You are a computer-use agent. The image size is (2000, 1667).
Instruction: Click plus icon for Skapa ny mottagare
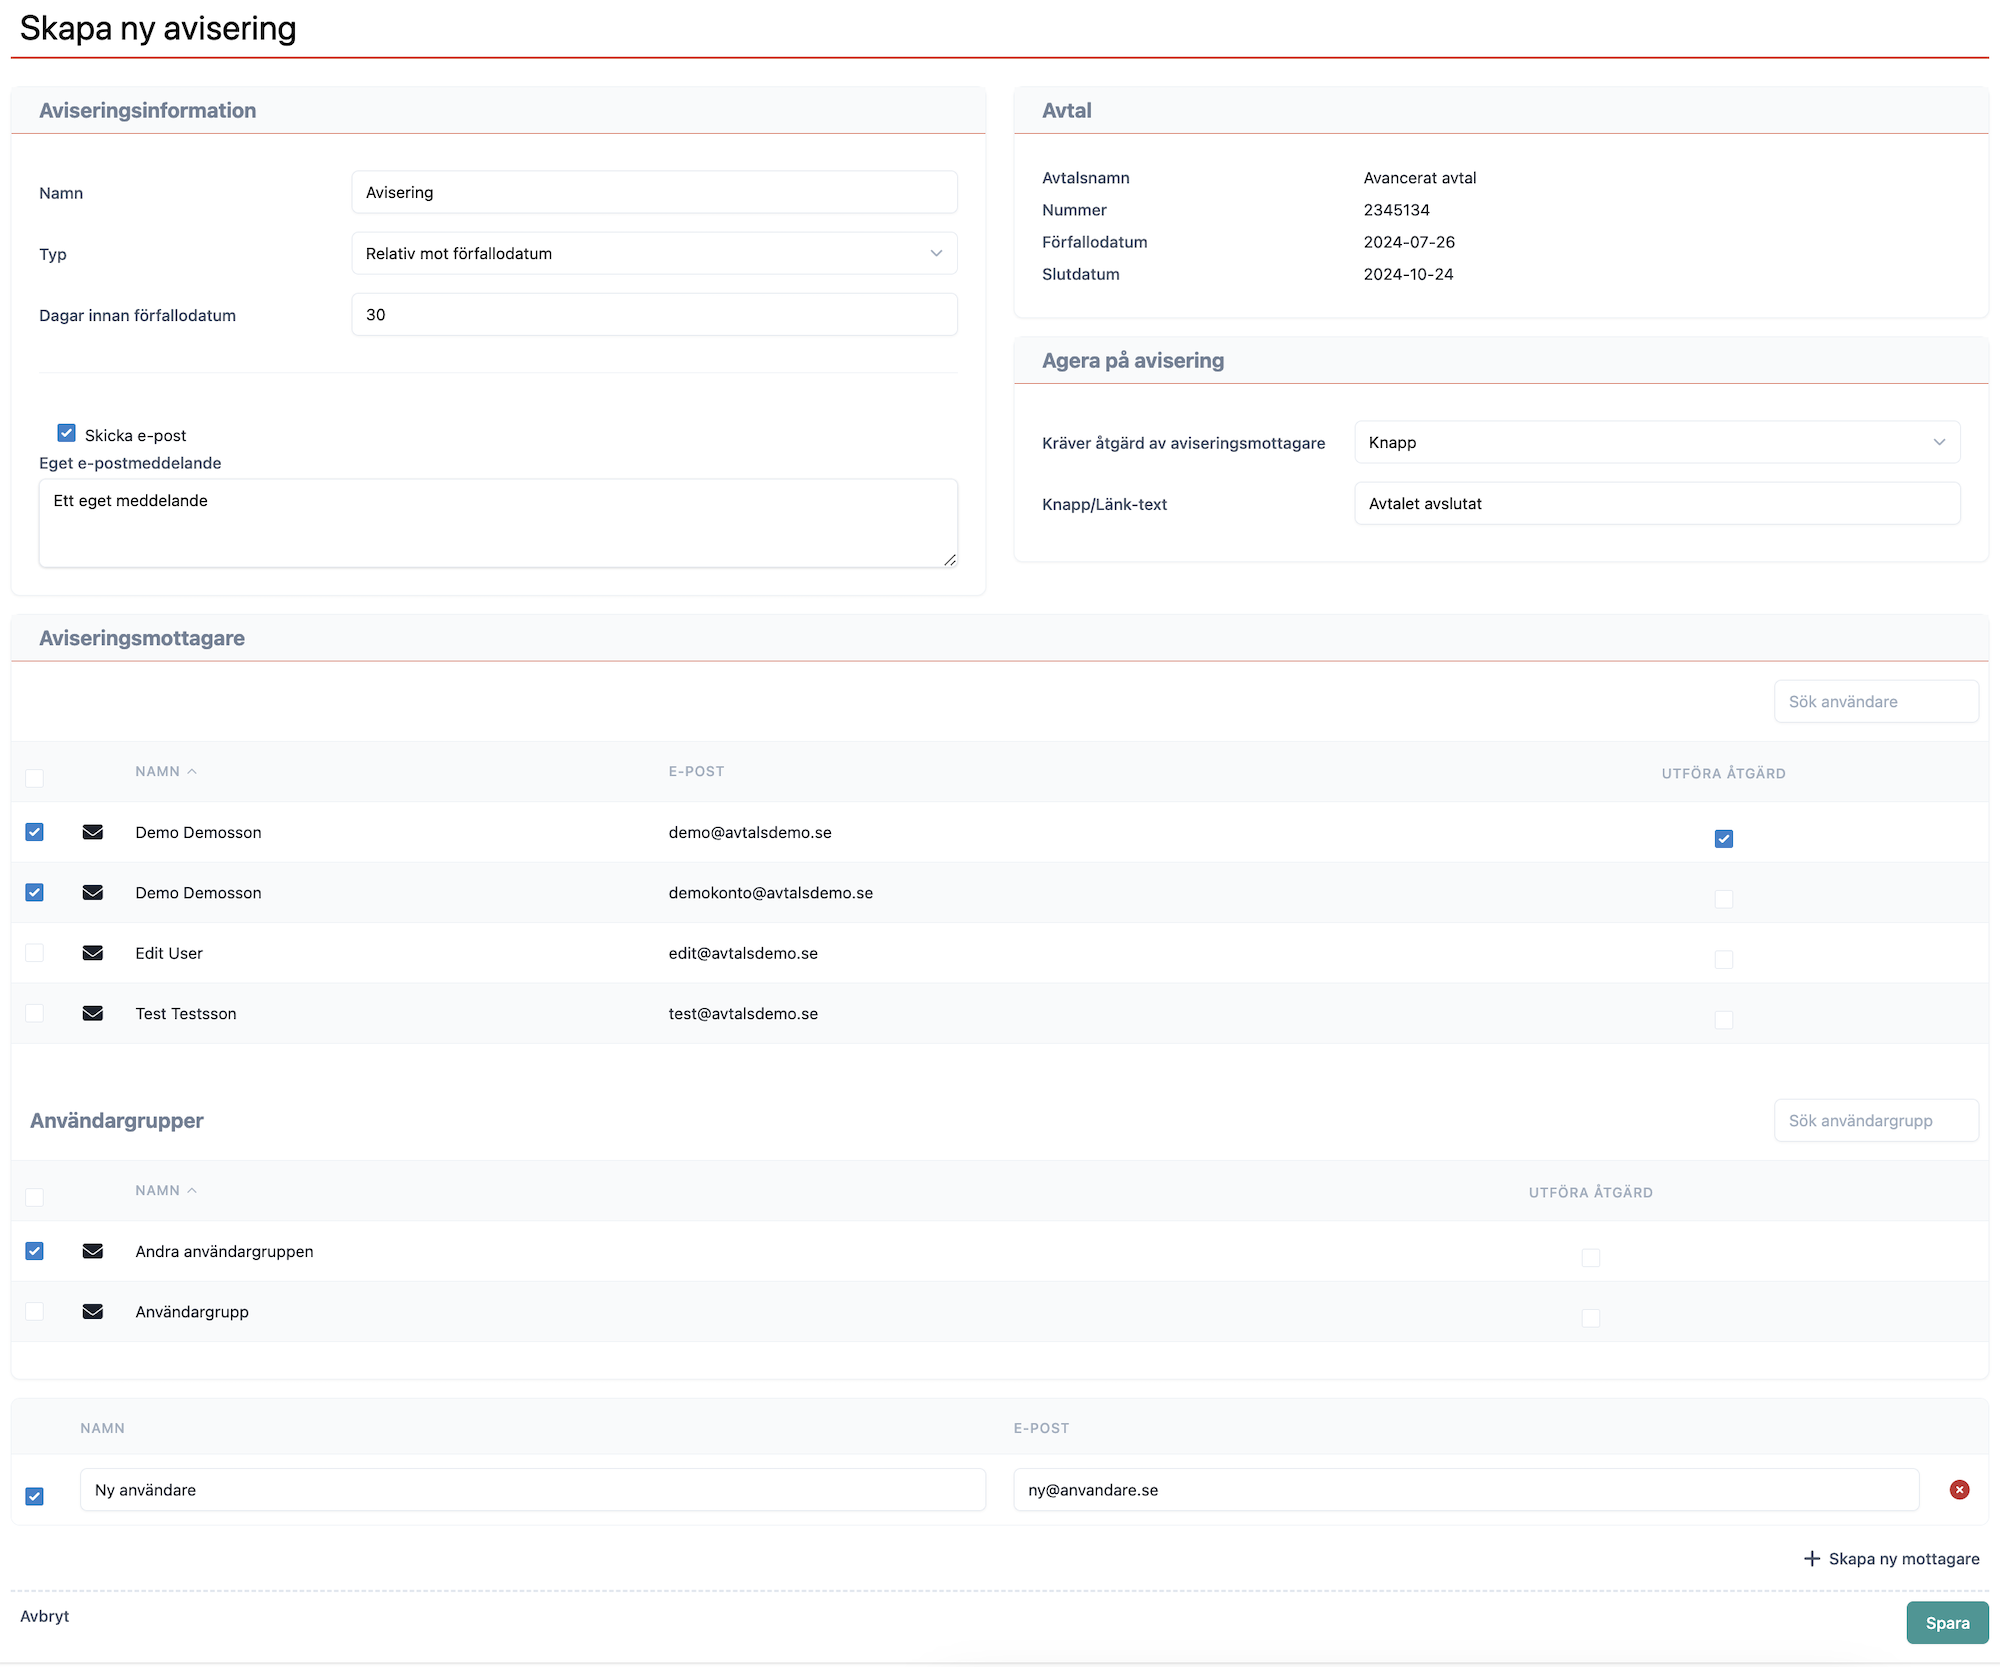1811,1559
